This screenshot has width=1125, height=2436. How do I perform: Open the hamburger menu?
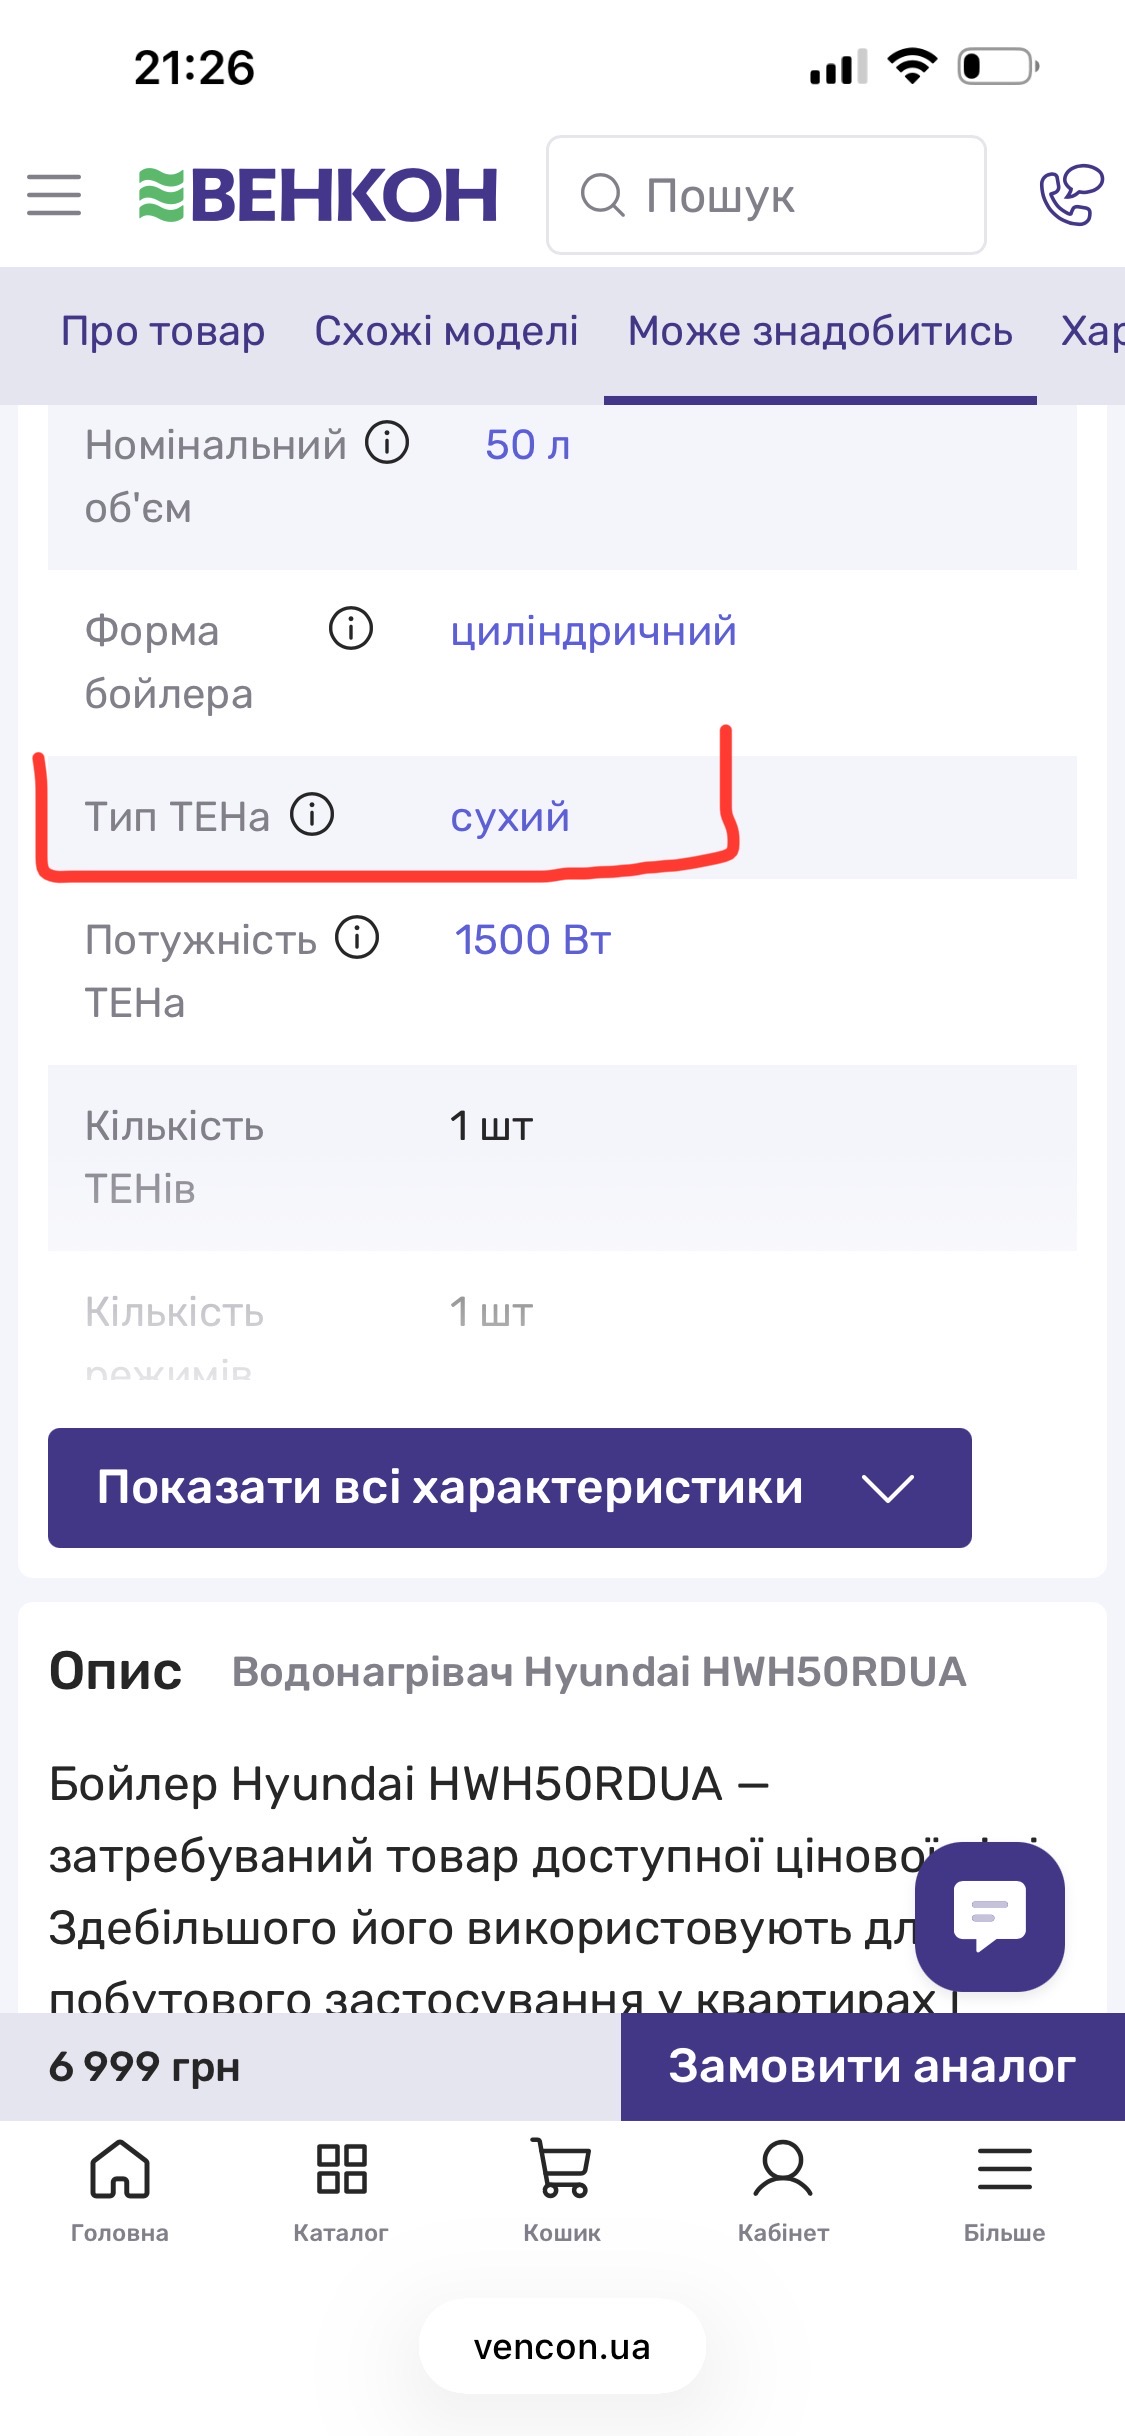54,195
